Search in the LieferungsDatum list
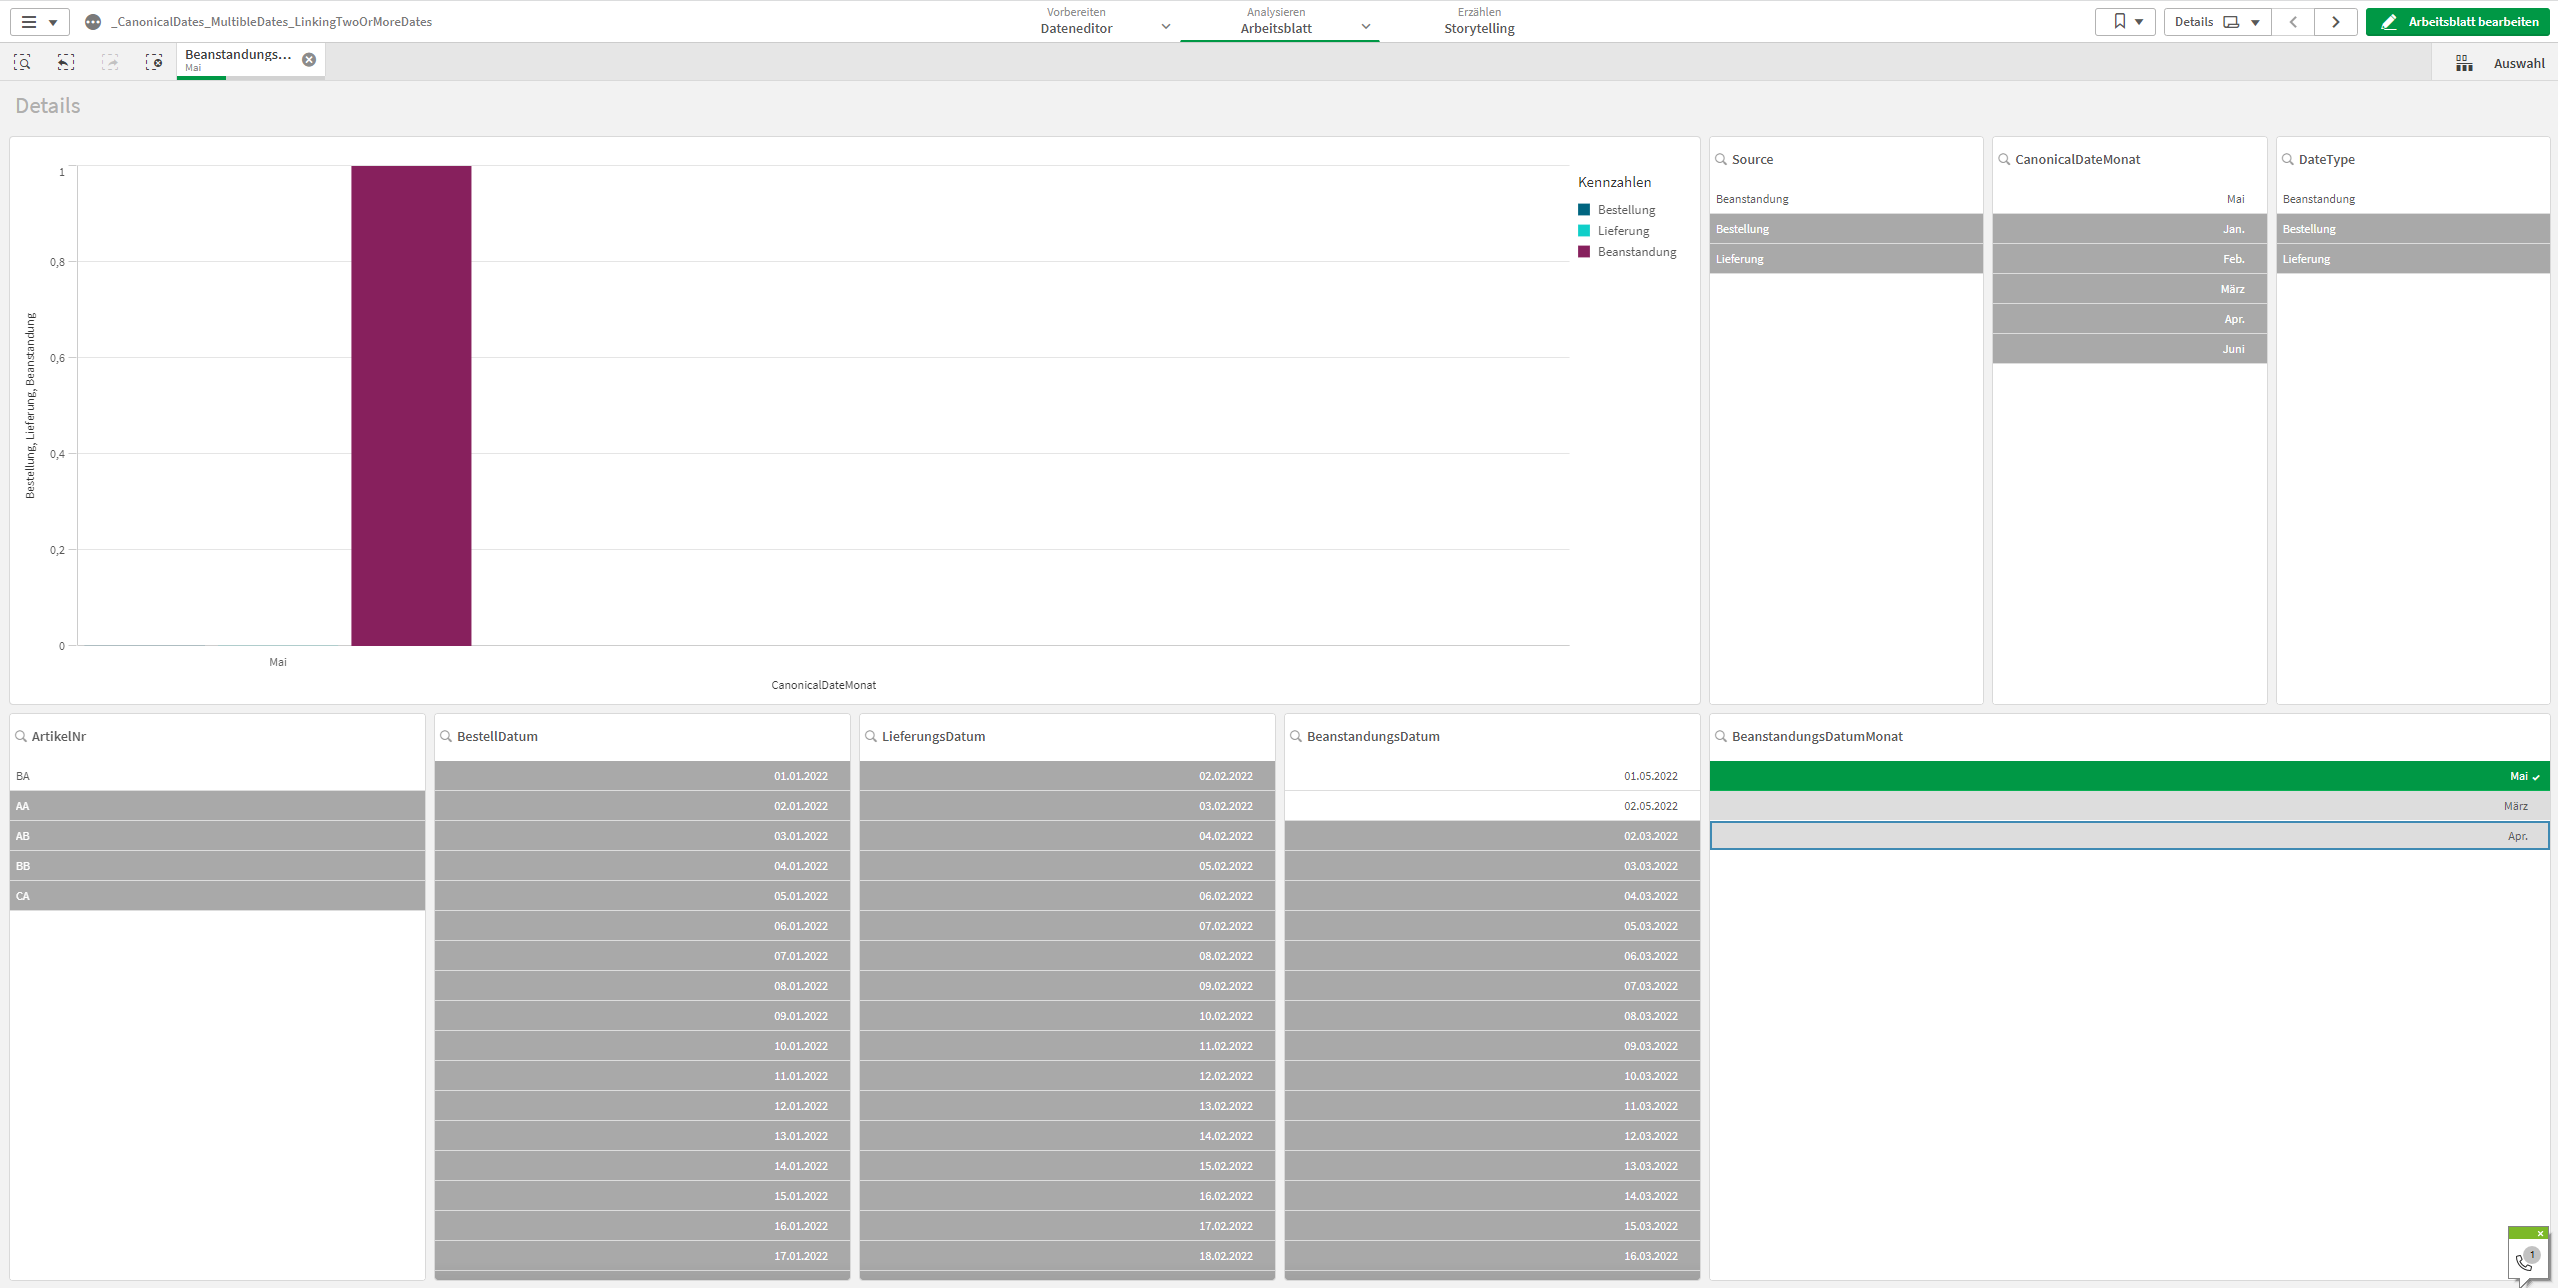This screenshot has width=2558, height=1288. point(871,736)
